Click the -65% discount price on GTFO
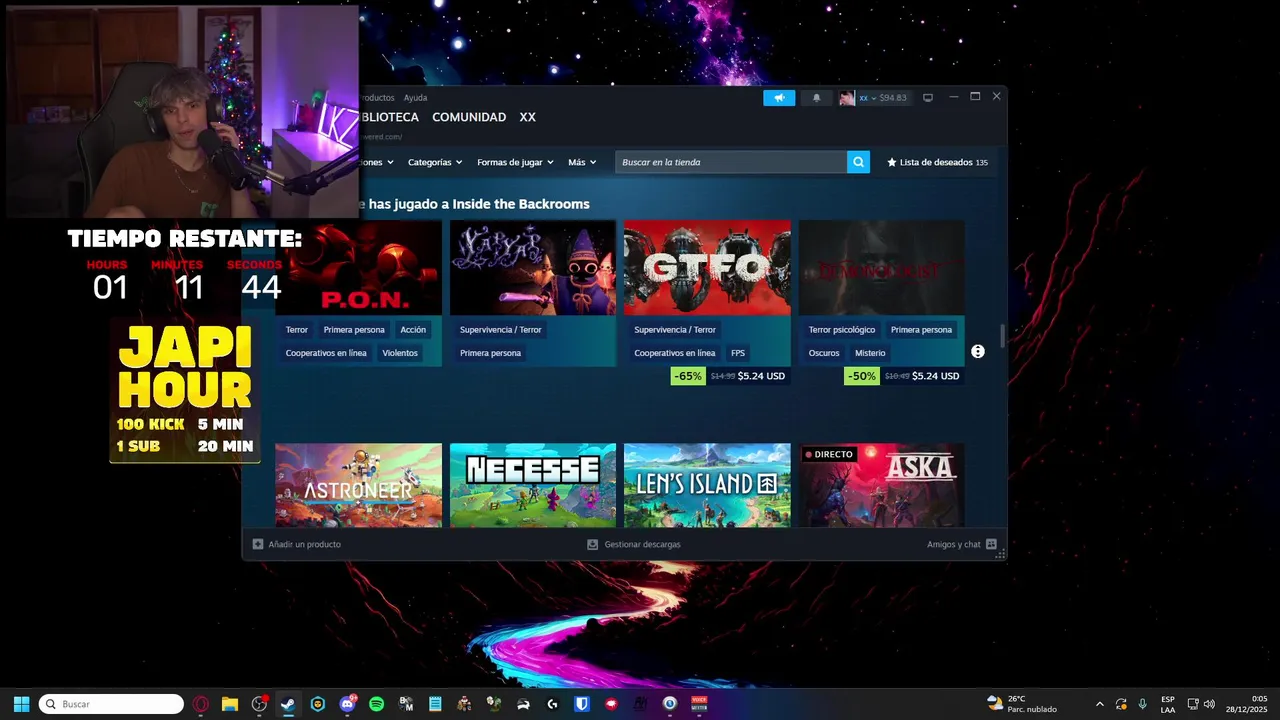This screenshot has height=720, width=1280. (x=730, y=376)
